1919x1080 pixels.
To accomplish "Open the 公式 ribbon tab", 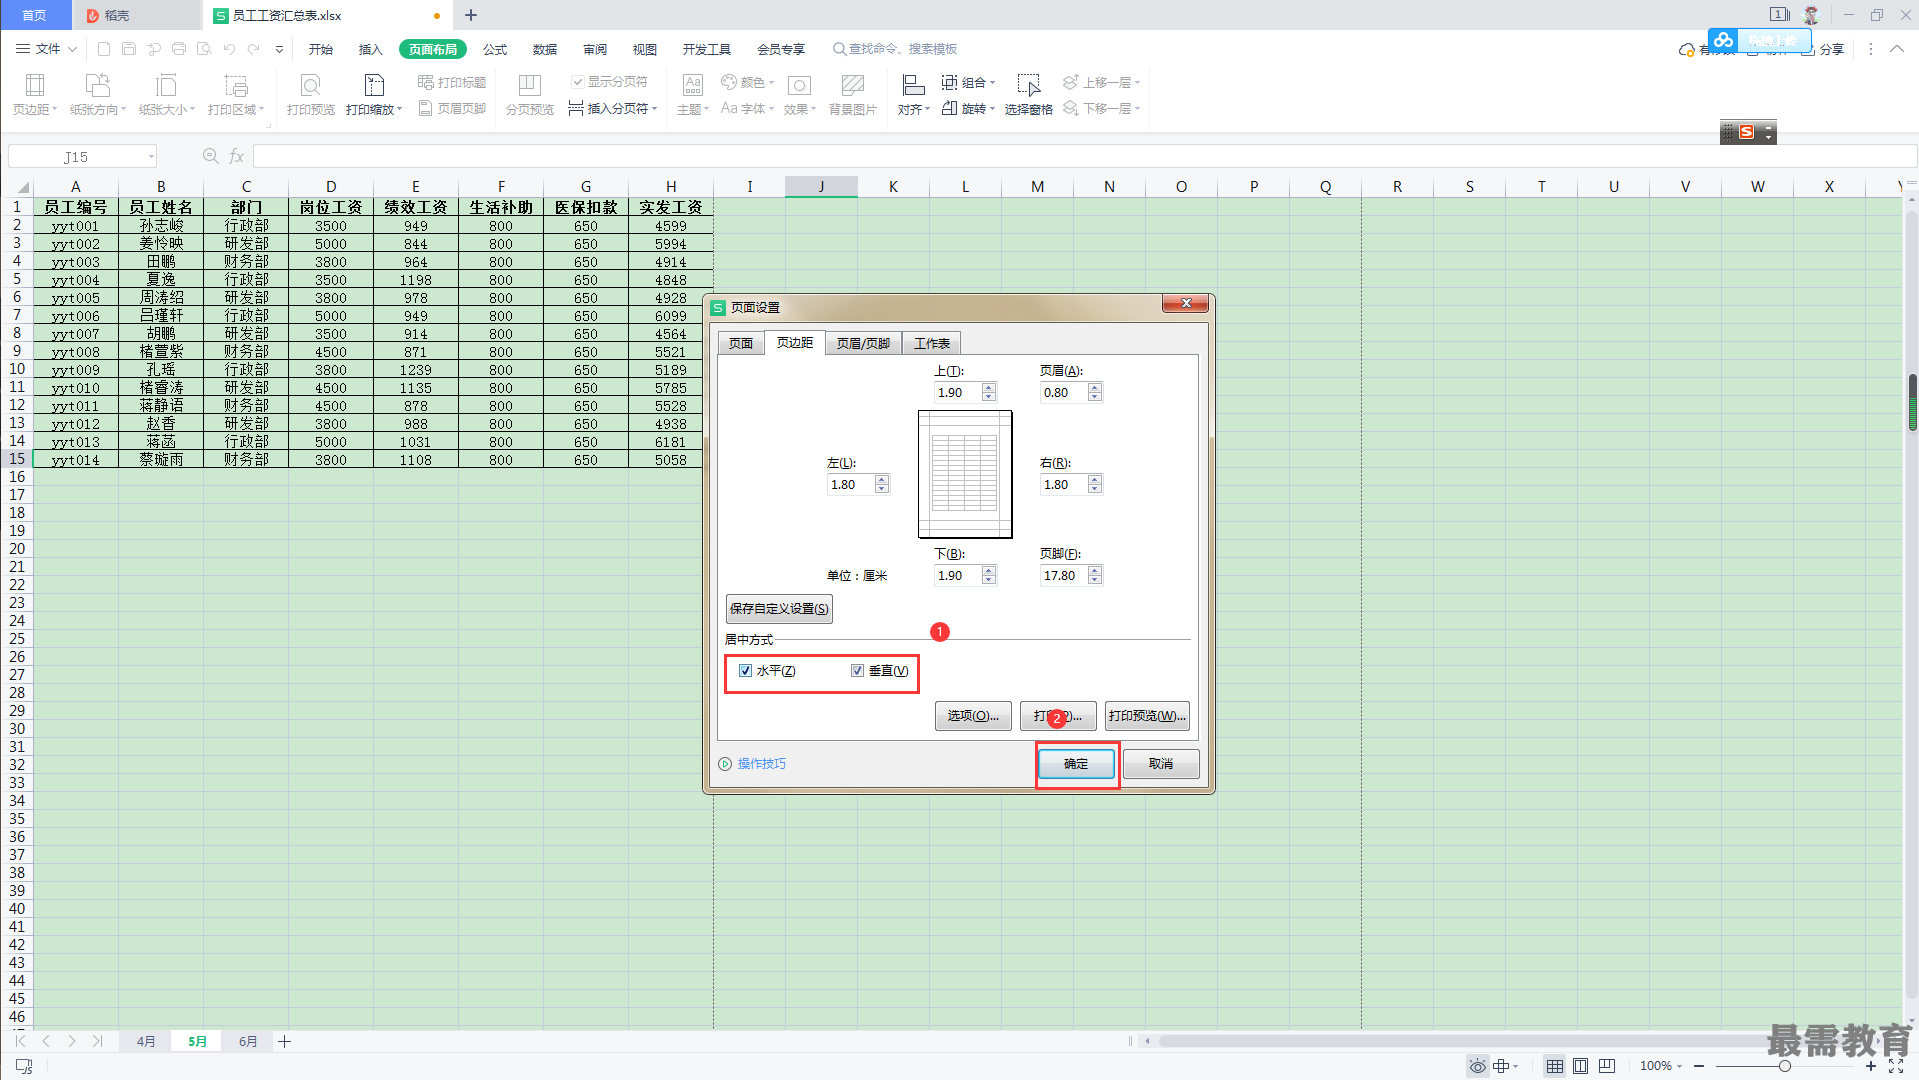I will (x=494, y=49).
